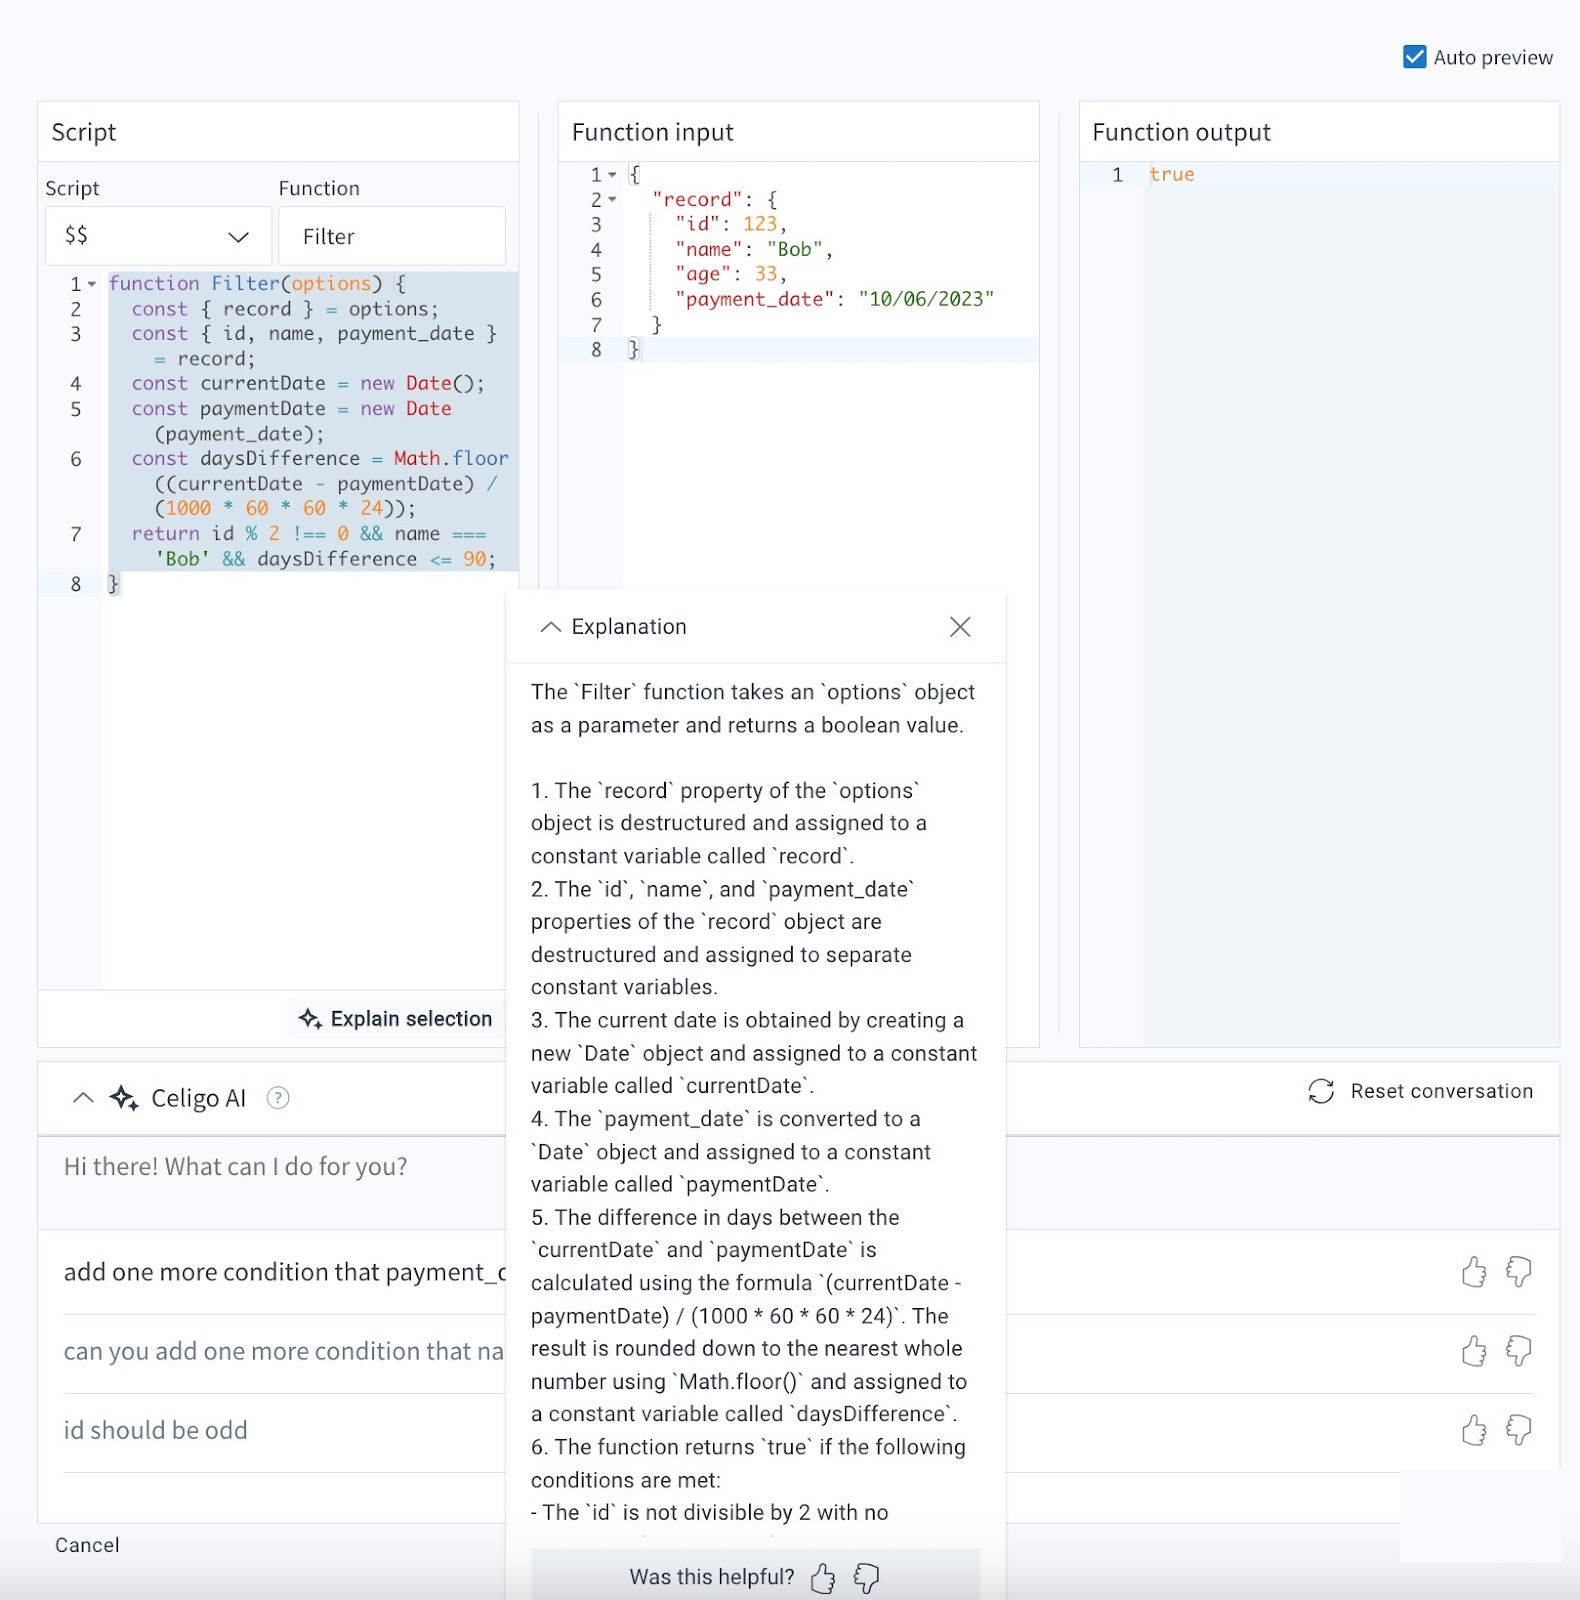Select the 'id should be odd' conversation entry
Viewport: 1580px width, 1600px height.
pos(156,1430)
